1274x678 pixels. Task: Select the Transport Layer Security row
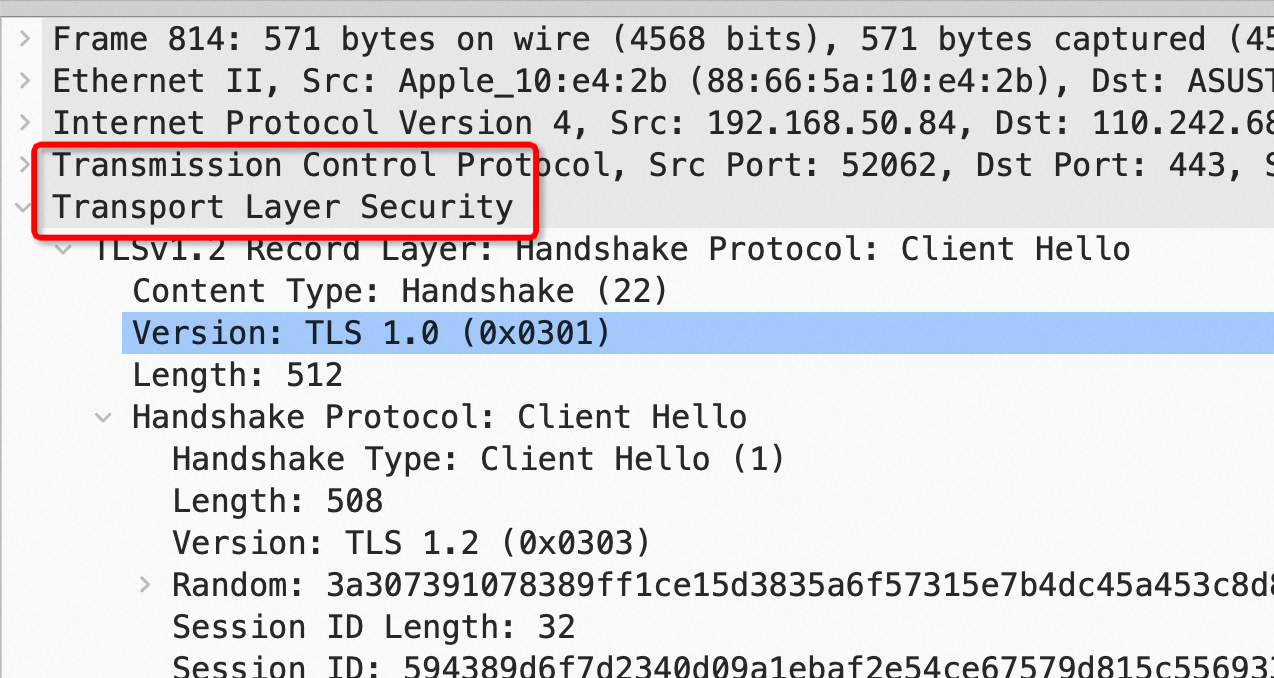282,207
